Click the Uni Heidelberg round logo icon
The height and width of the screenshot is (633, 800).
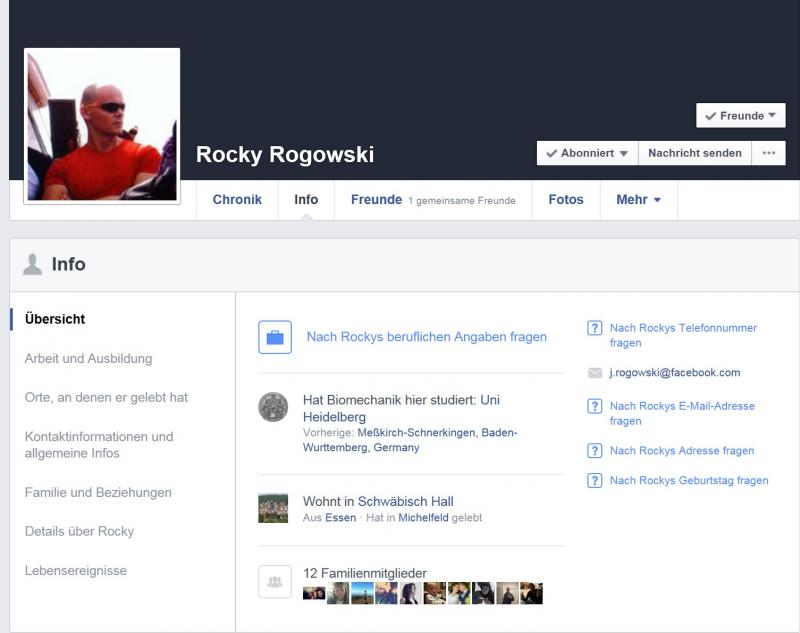pyautogui.click(x=273, y=407)
